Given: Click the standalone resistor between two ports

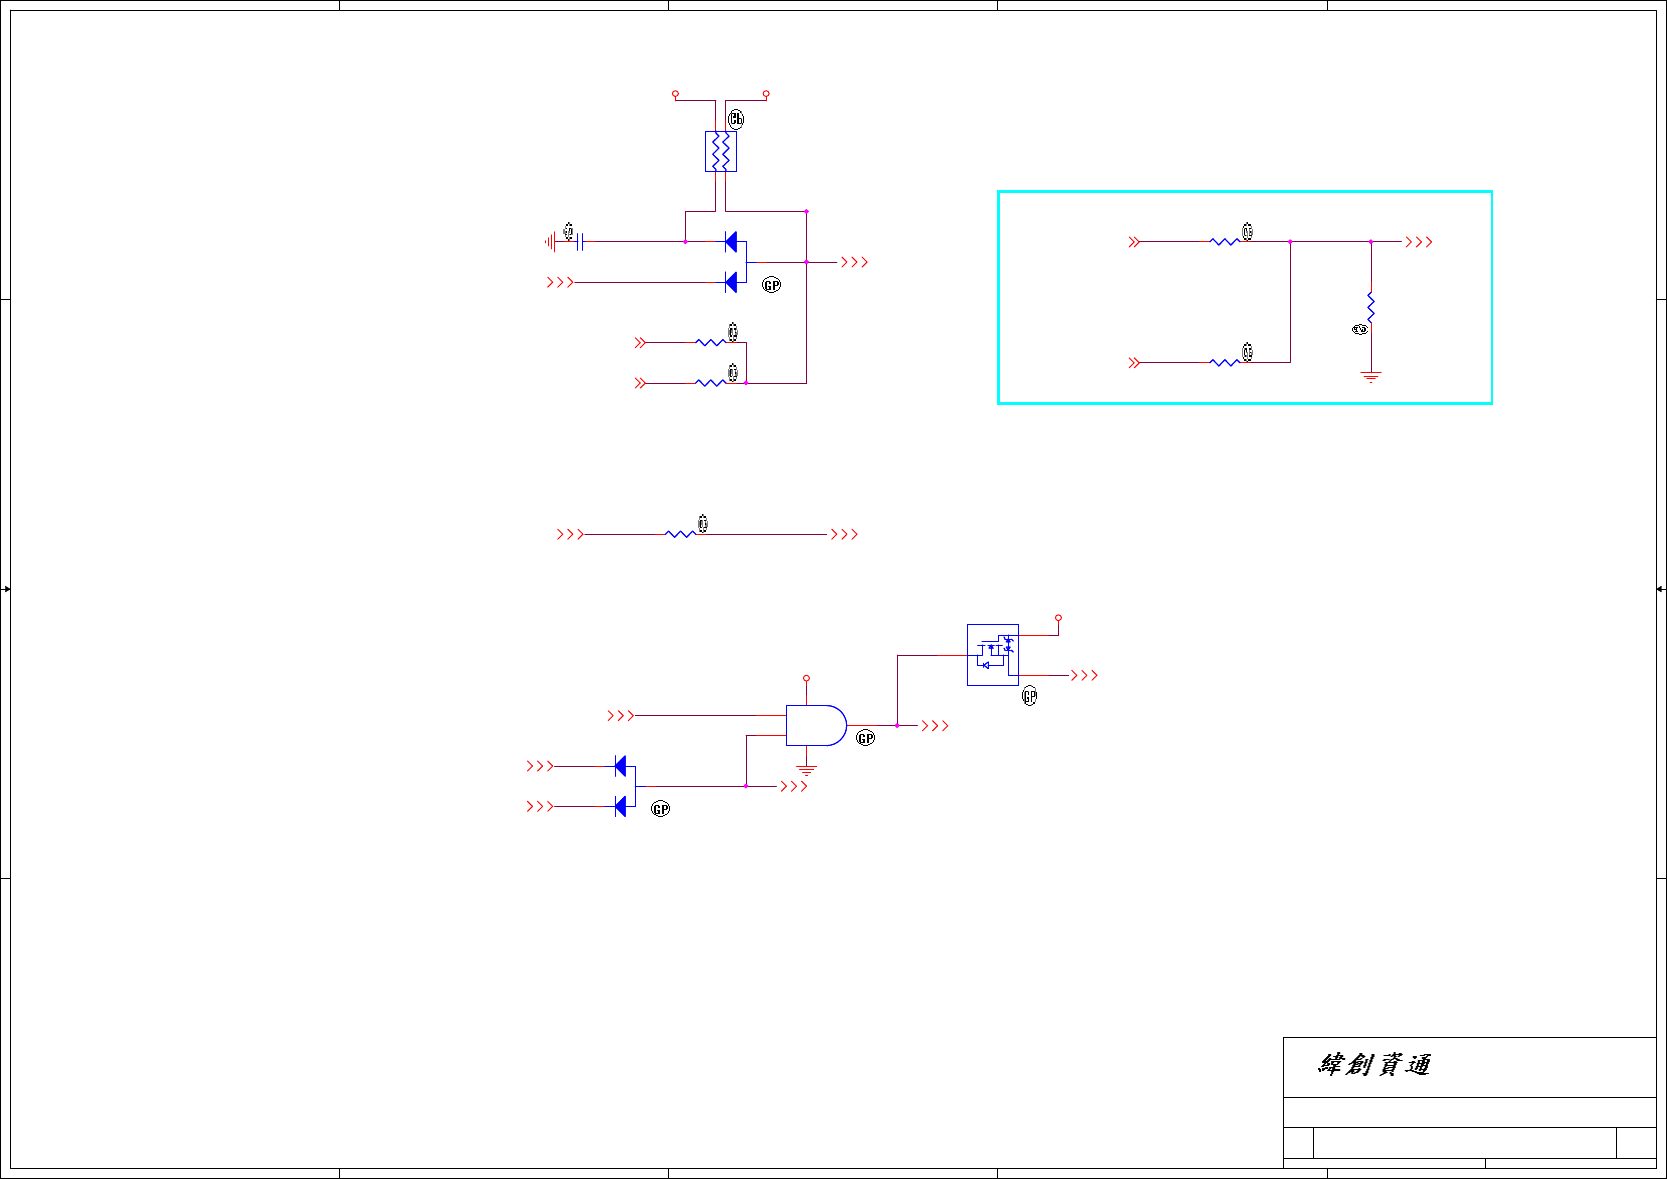Looking at the screenshot, I should tap(680, 534).
